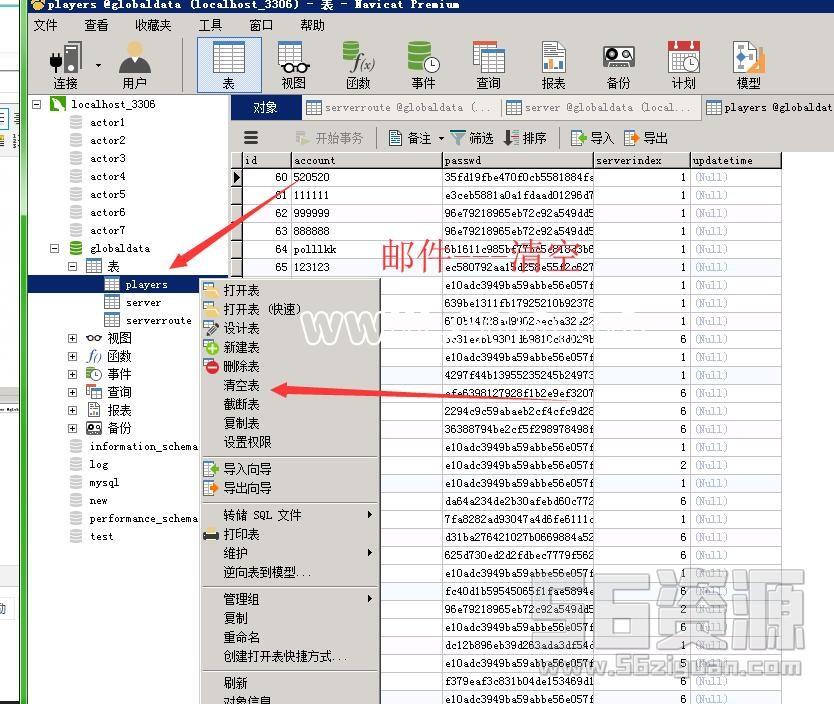Click the 函数 (Function) toolbar icon
834x704 pixels.
pos(357,64)
